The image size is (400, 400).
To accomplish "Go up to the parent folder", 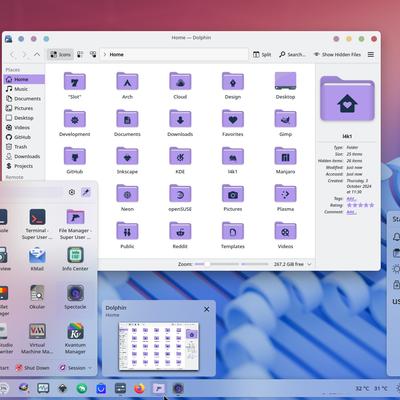I will click(37, 54).
